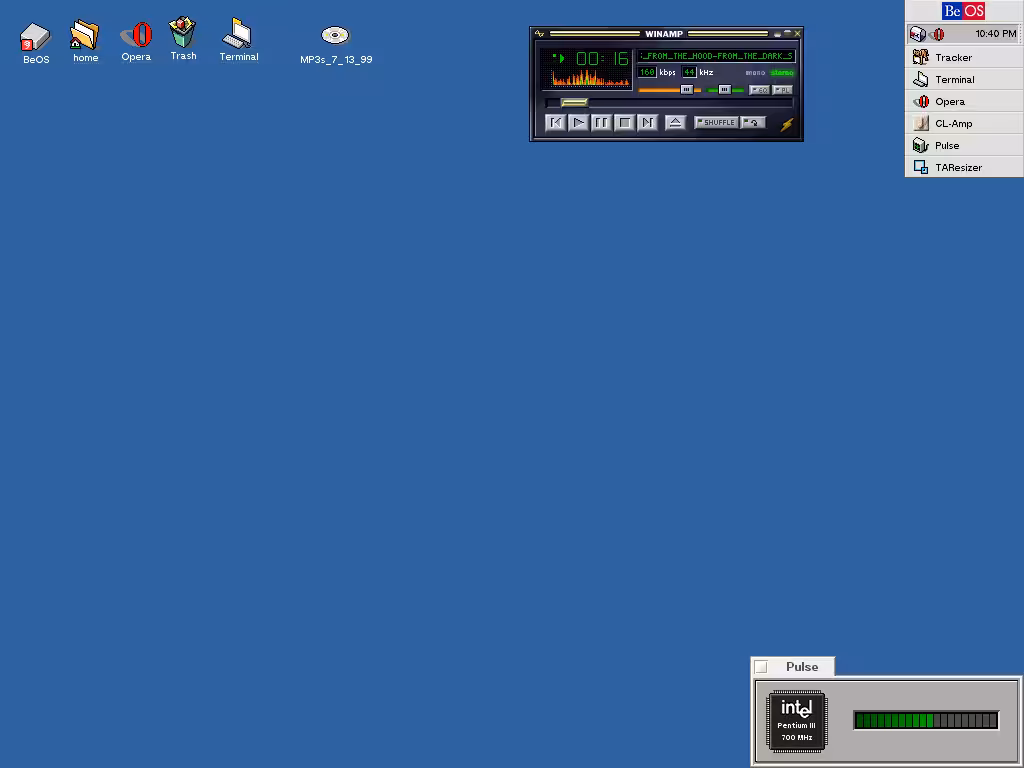Click the Winamp volume slider handle
1024x768 pixels.
687,90
